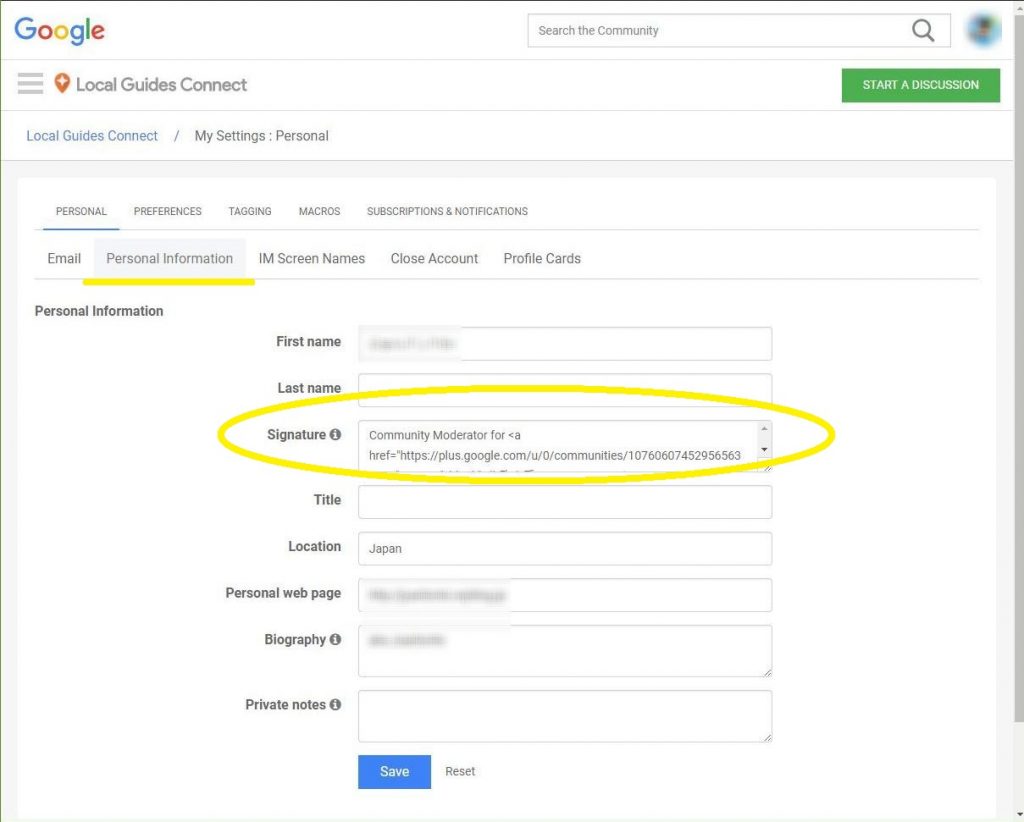This screenshot has width=1024, height=822.
Task: Open the hamburger navigation menu
Action: tap(30, 84)
